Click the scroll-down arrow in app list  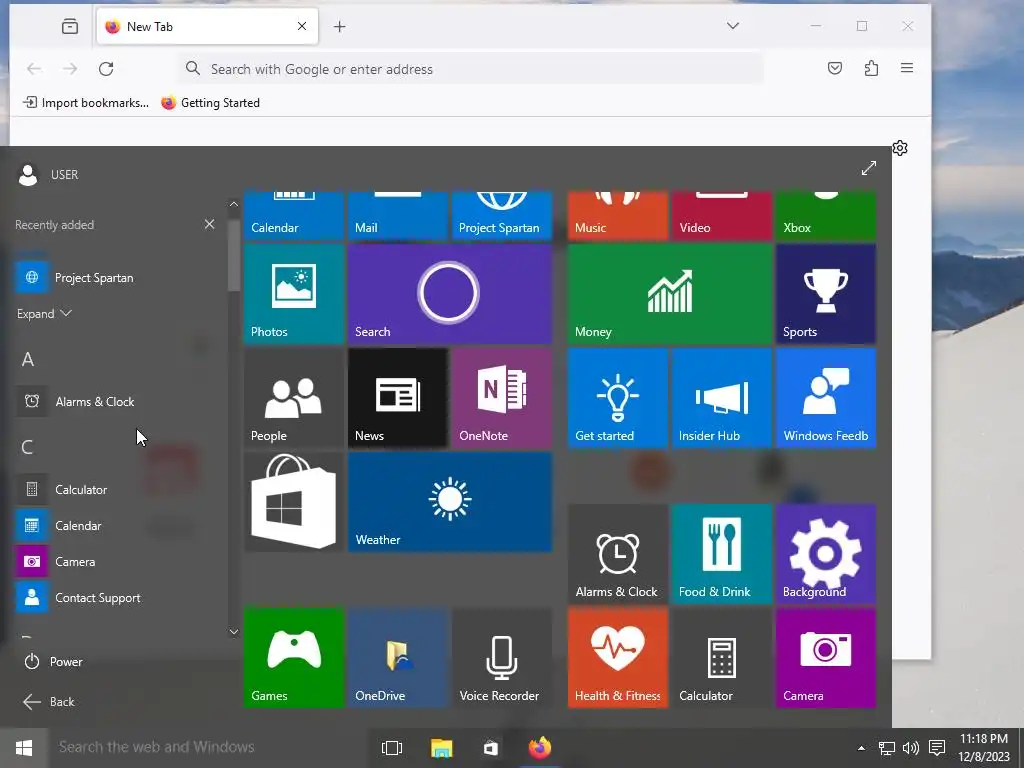pyautogui.click(x=234, y=632)
